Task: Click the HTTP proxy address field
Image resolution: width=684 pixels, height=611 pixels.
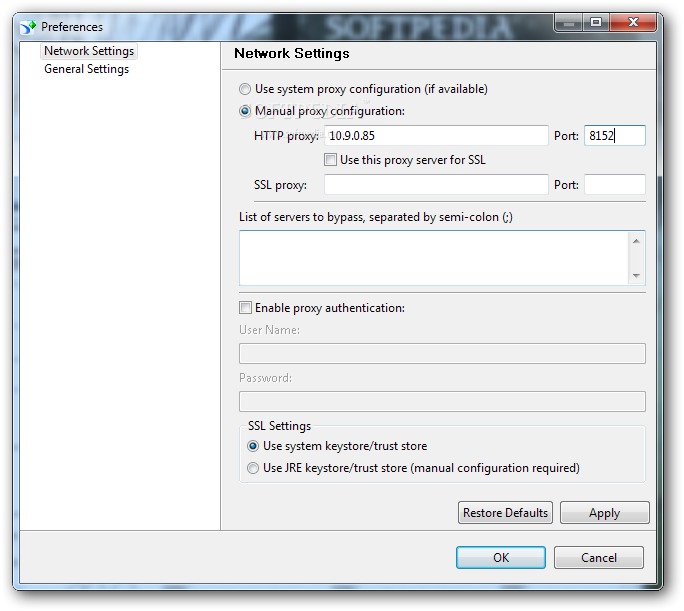Action: tap(436, 136)
